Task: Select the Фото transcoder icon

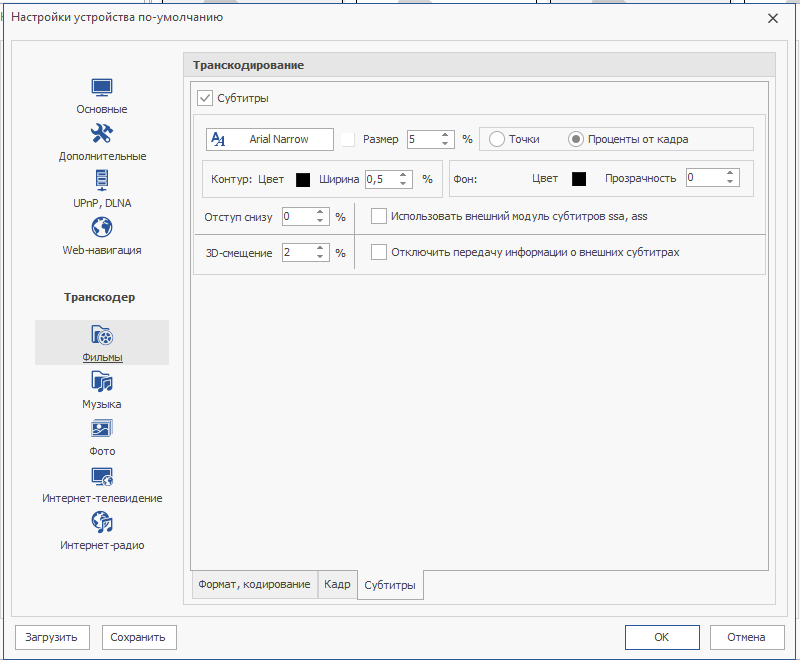Action: click(102, 429)
